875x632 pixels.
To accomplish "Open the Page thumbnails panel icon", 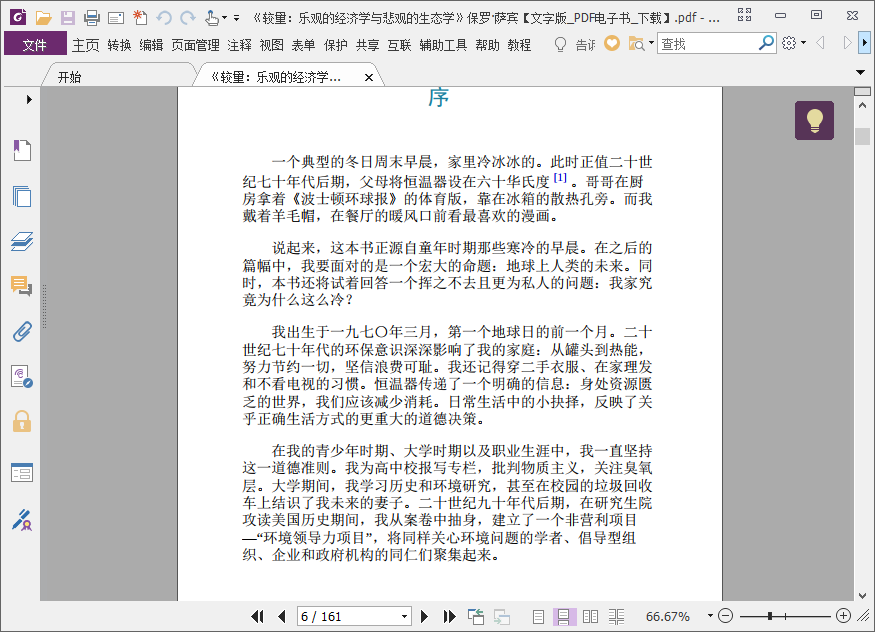I will pyautogui.click(x=22, y=196).
